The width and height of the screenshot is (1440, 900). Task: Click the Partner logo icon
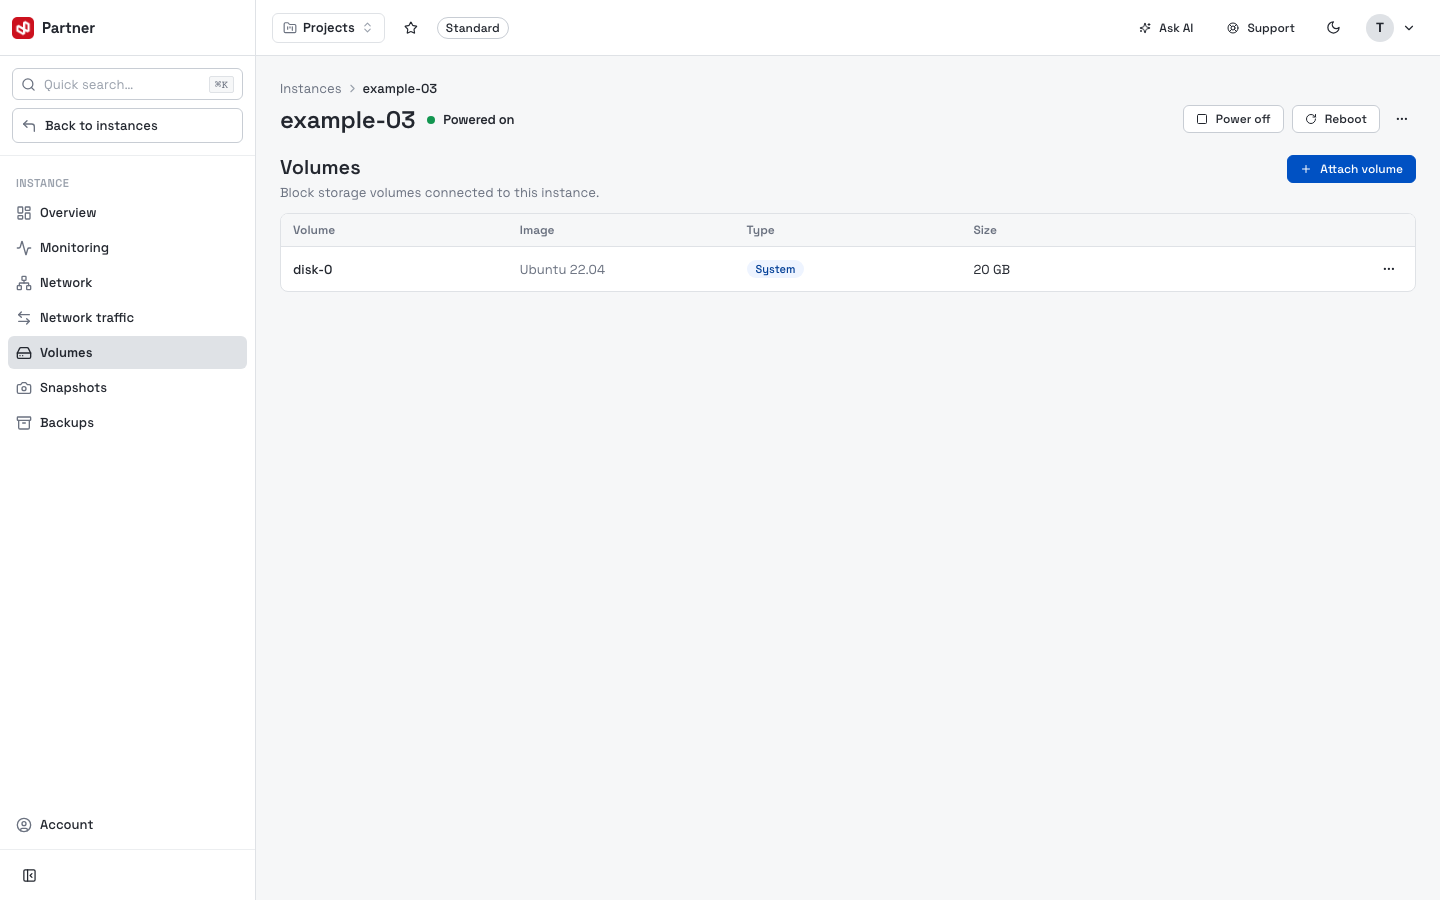[23, 28]
